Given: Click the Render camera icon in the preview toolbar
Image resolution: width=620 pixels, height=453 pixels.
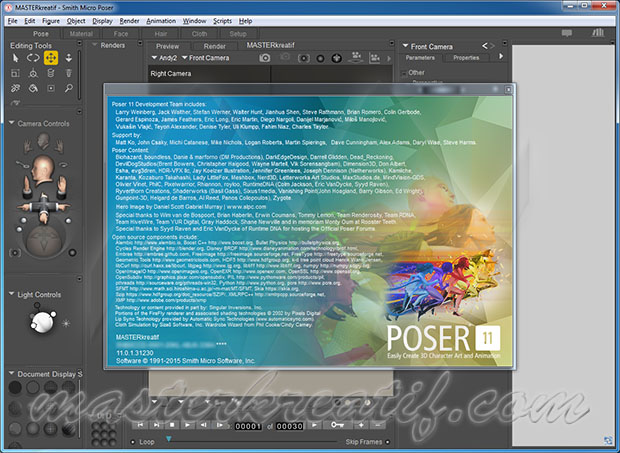Looking at the screenshot, I should (x=265, y=58).
